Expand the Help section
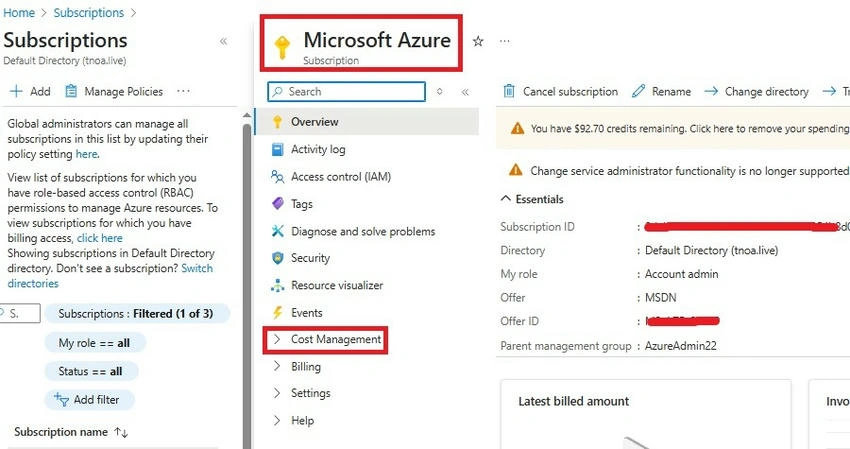850x449 pixels. (277, 420)
